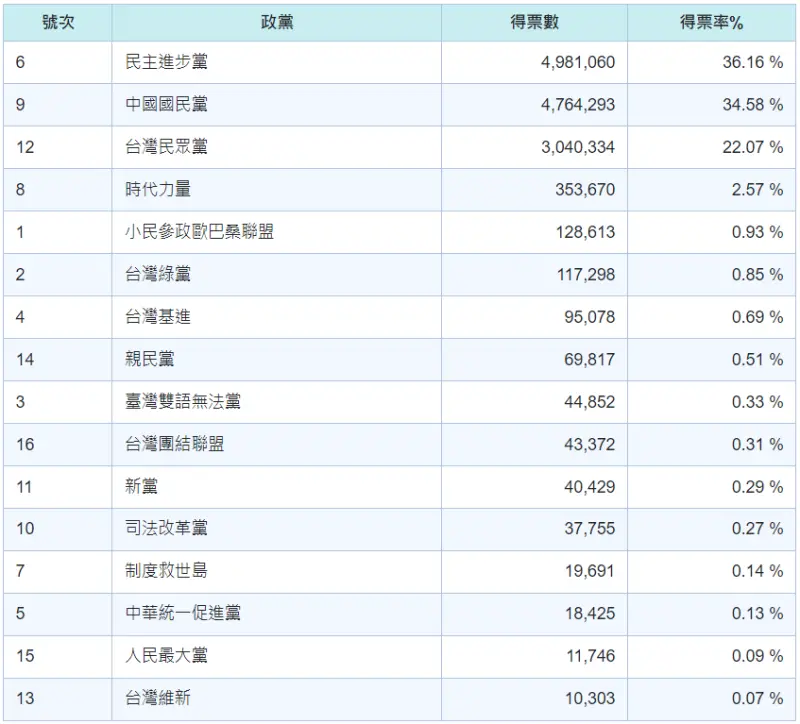This screenshot has height=724, width=800.
Task: Select the party name 台灣基進
Action: pyautogui.click(x=158, y=317)
